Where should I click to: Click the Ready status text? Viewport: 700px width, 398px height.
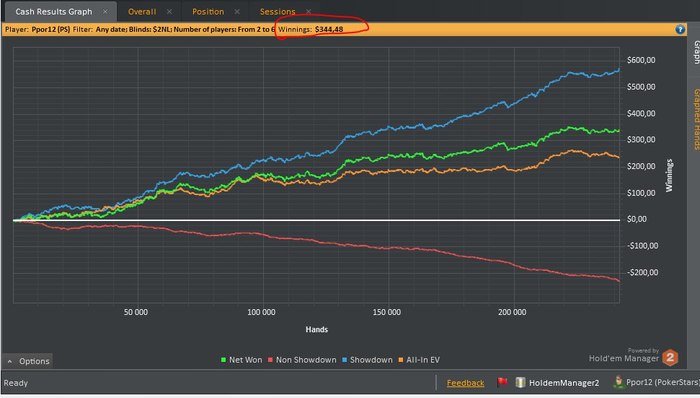[16, 383]
